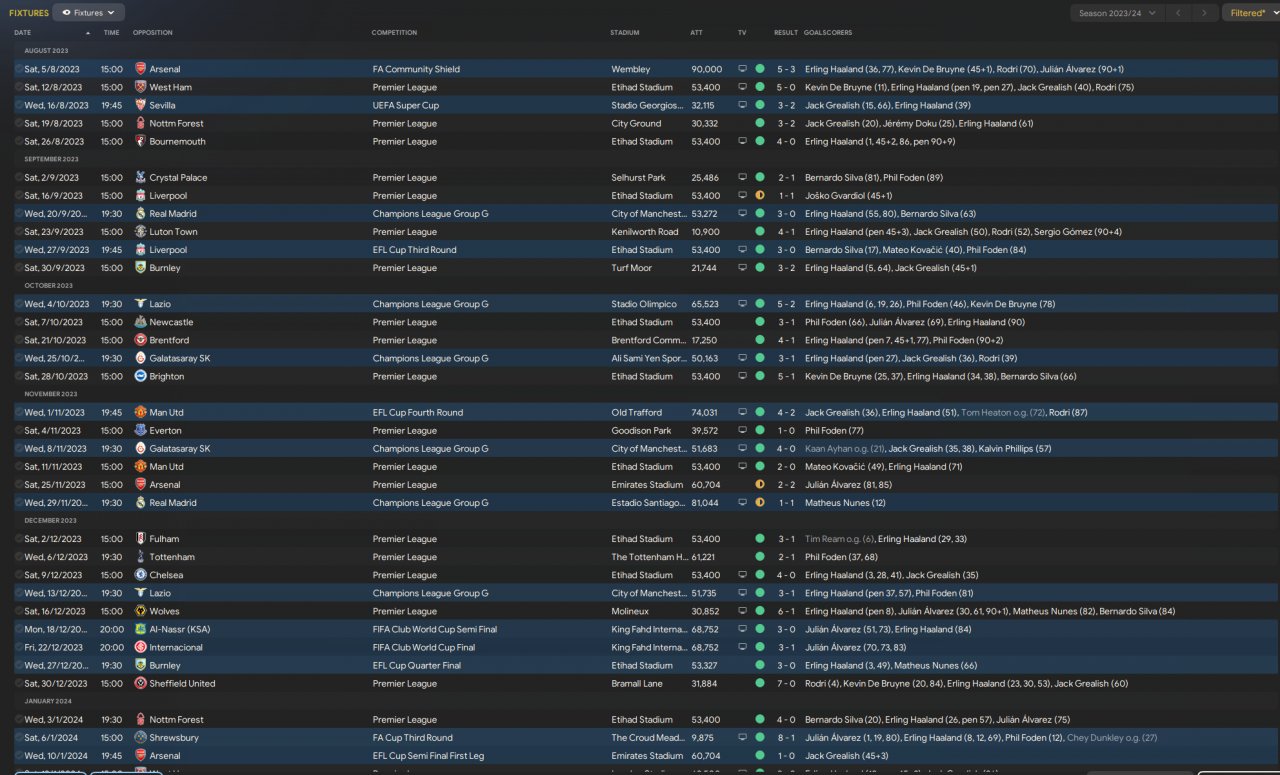Click the Chelsea club badge
This screenshot has width=1280, height=775.
click(x=141, y=575)
